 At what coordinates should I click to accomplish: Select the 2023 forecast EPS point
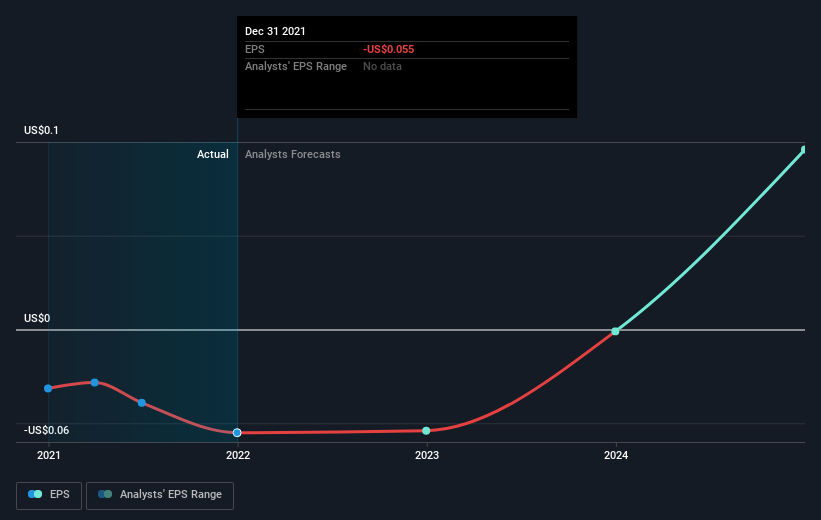[426, 430]
